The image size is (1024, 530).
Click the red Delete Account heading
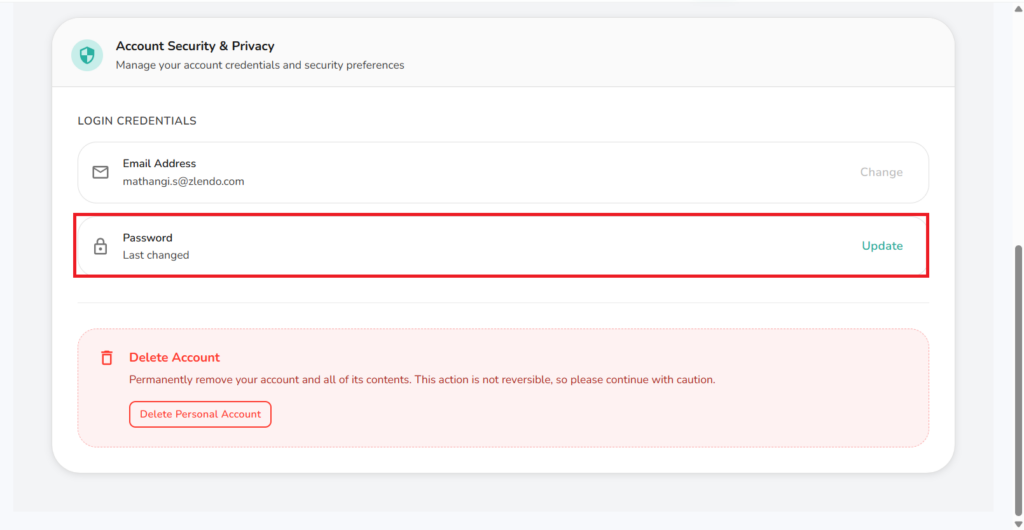coord(174,357)
